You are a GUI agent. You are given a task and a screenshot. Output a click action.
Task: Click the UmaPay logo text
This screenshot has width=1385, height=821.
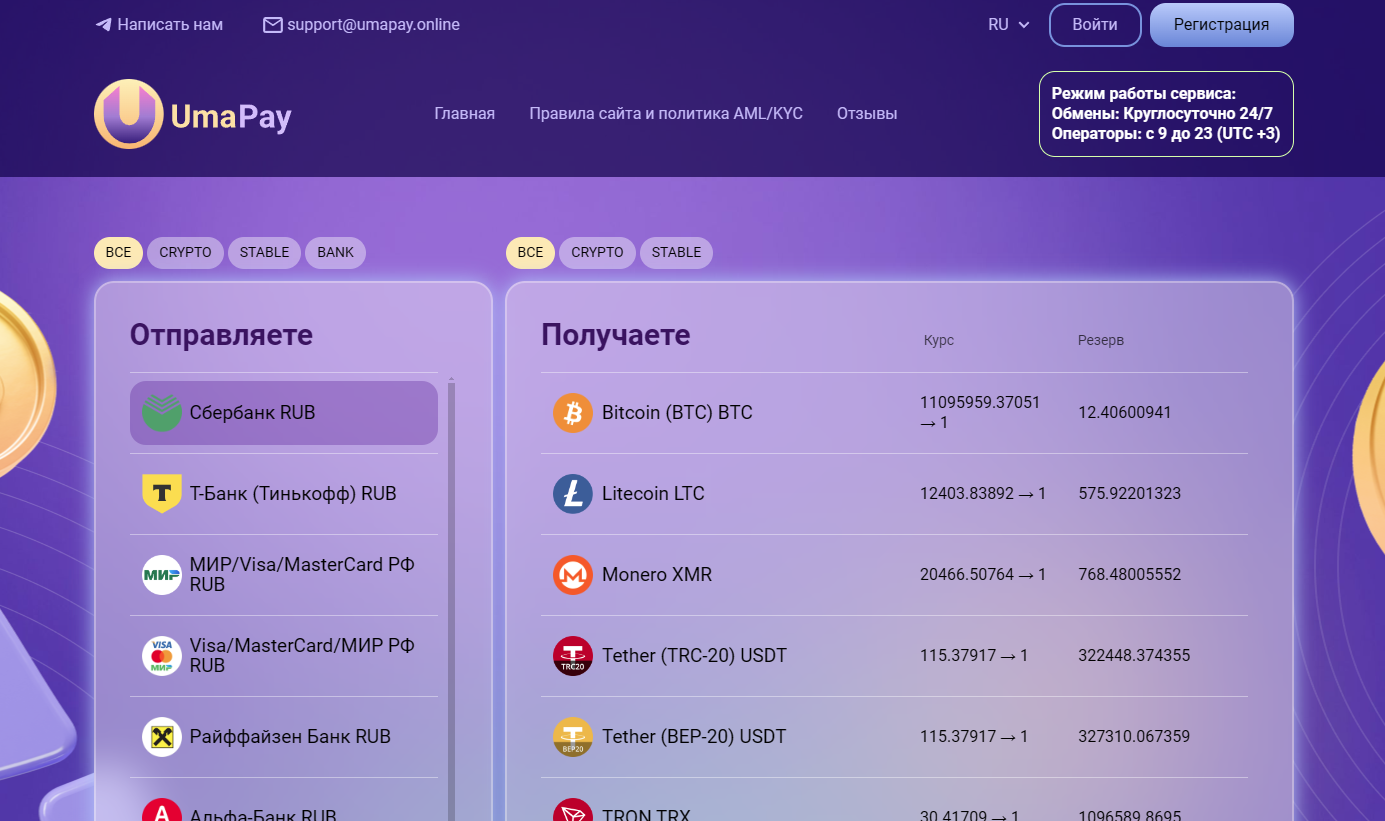pyautogui.click(x=231, y=116)
